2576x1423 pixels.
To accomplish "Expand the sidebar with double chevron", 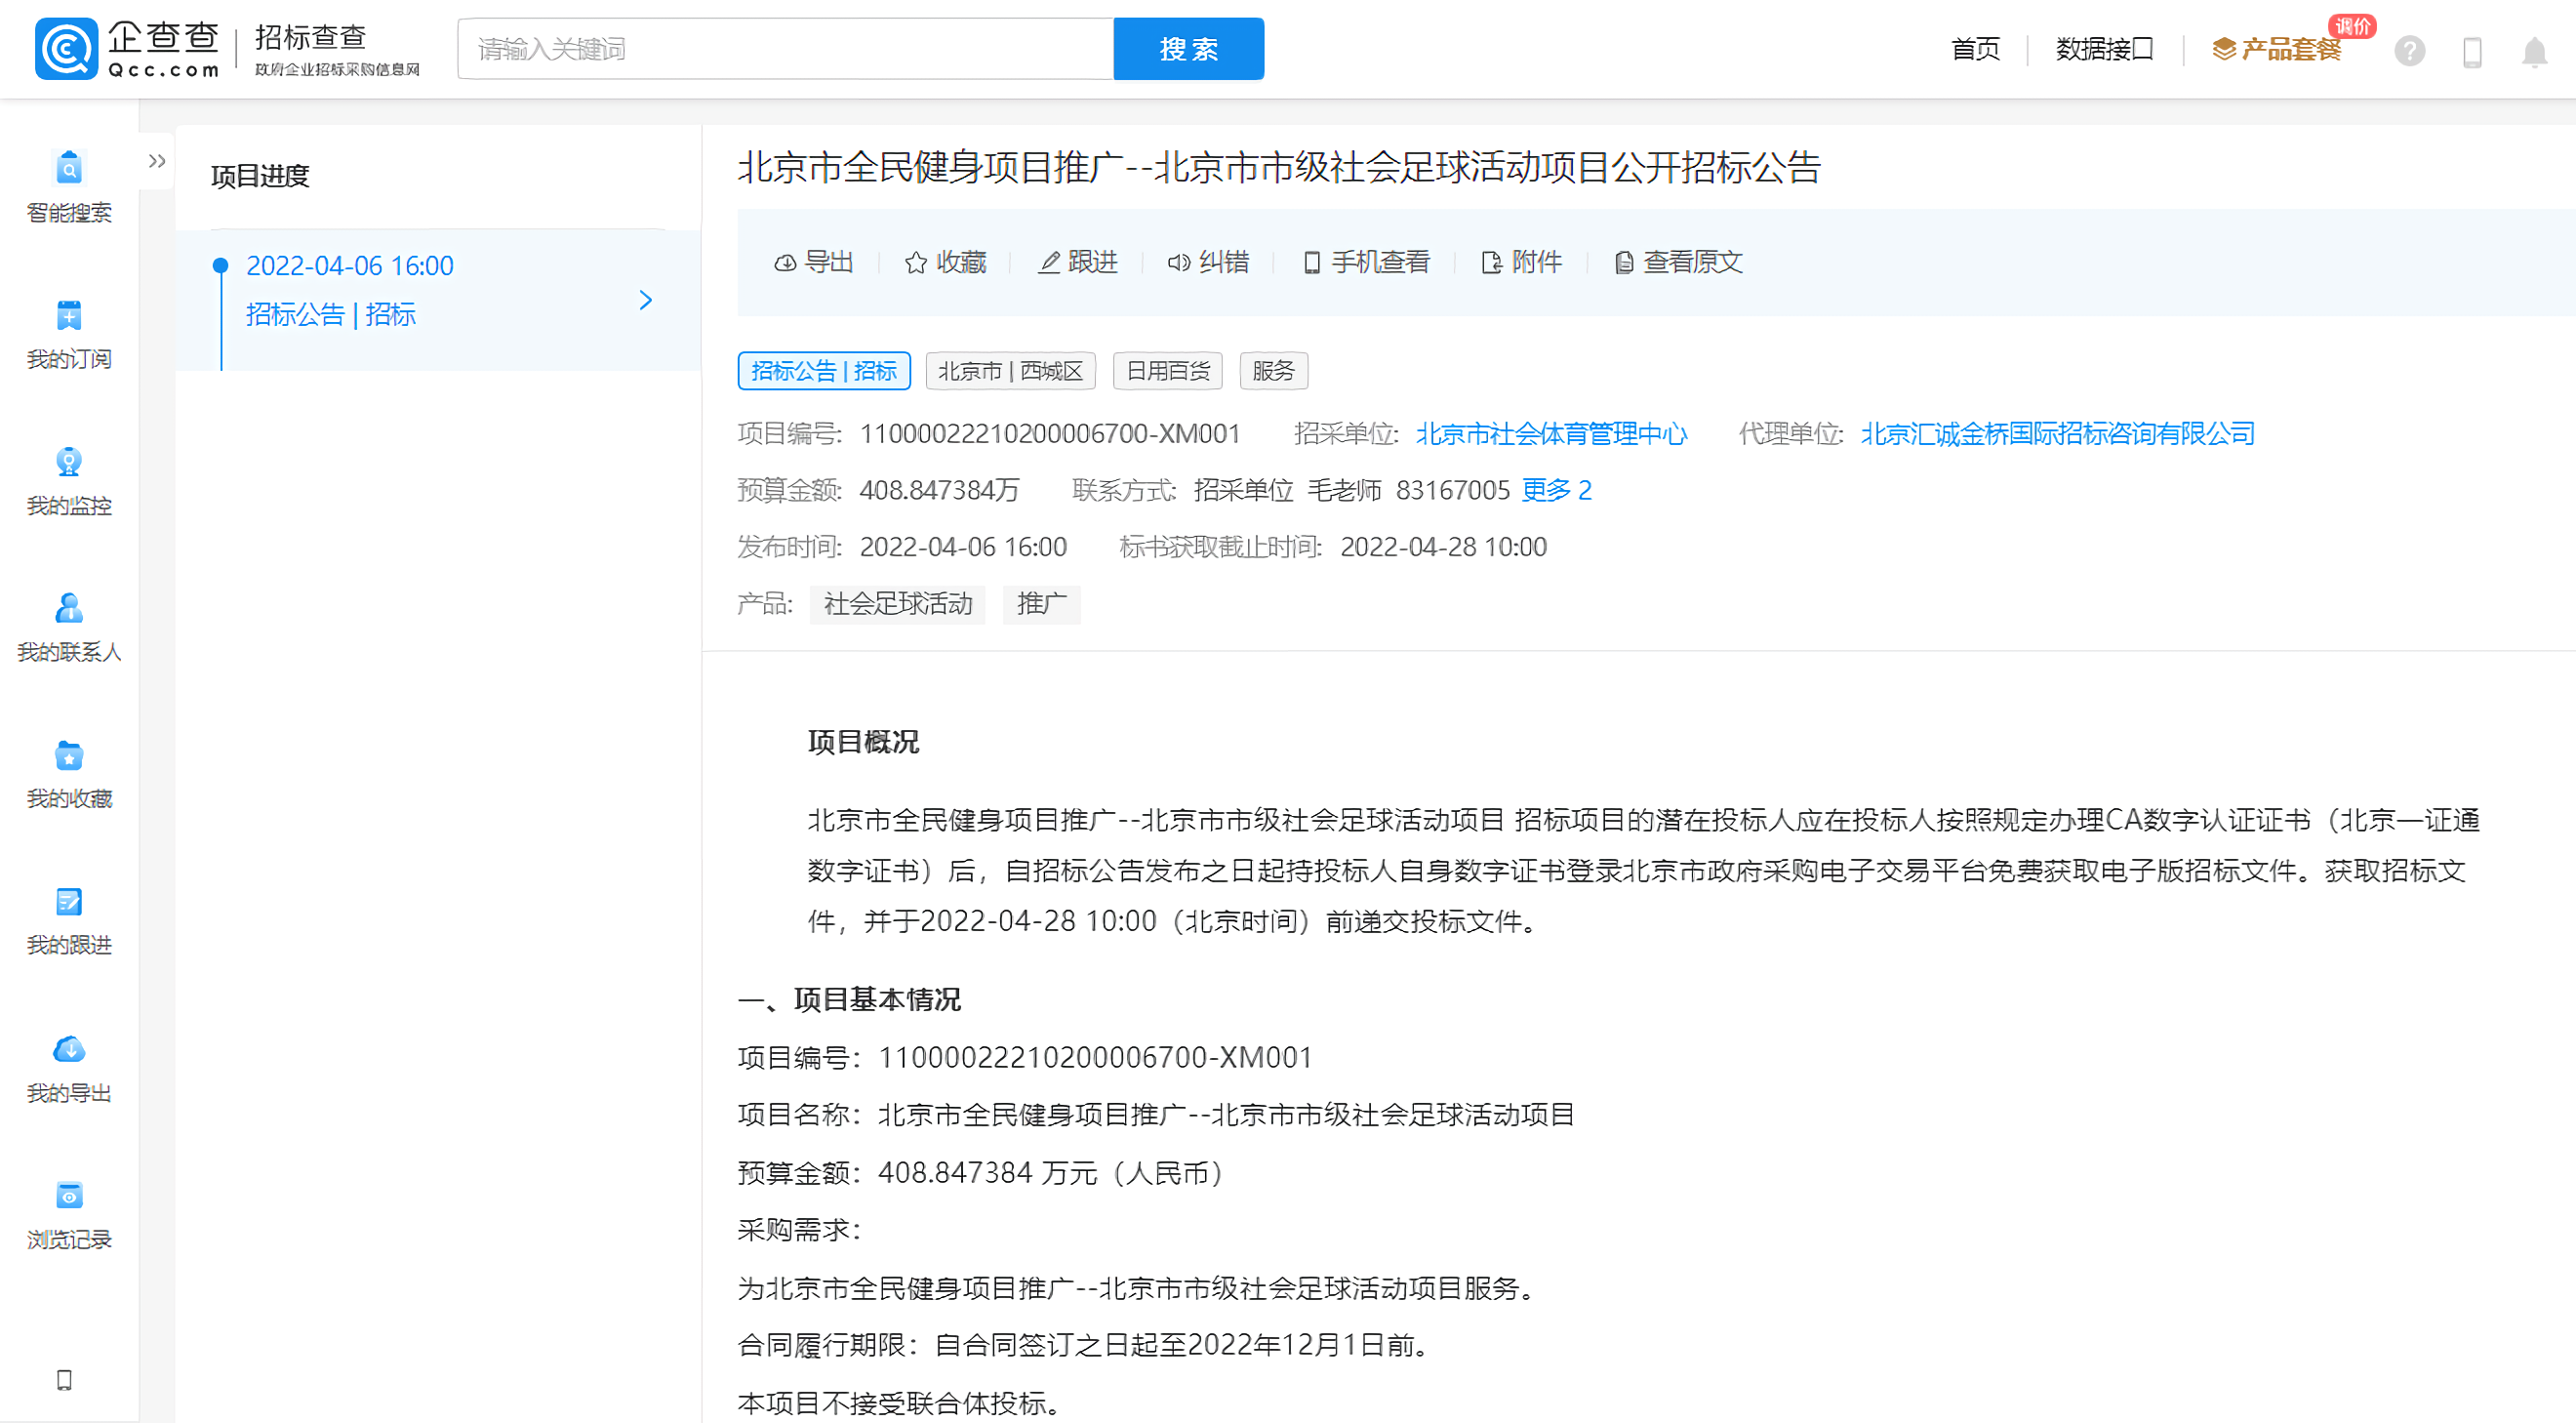I will point(157,161).
